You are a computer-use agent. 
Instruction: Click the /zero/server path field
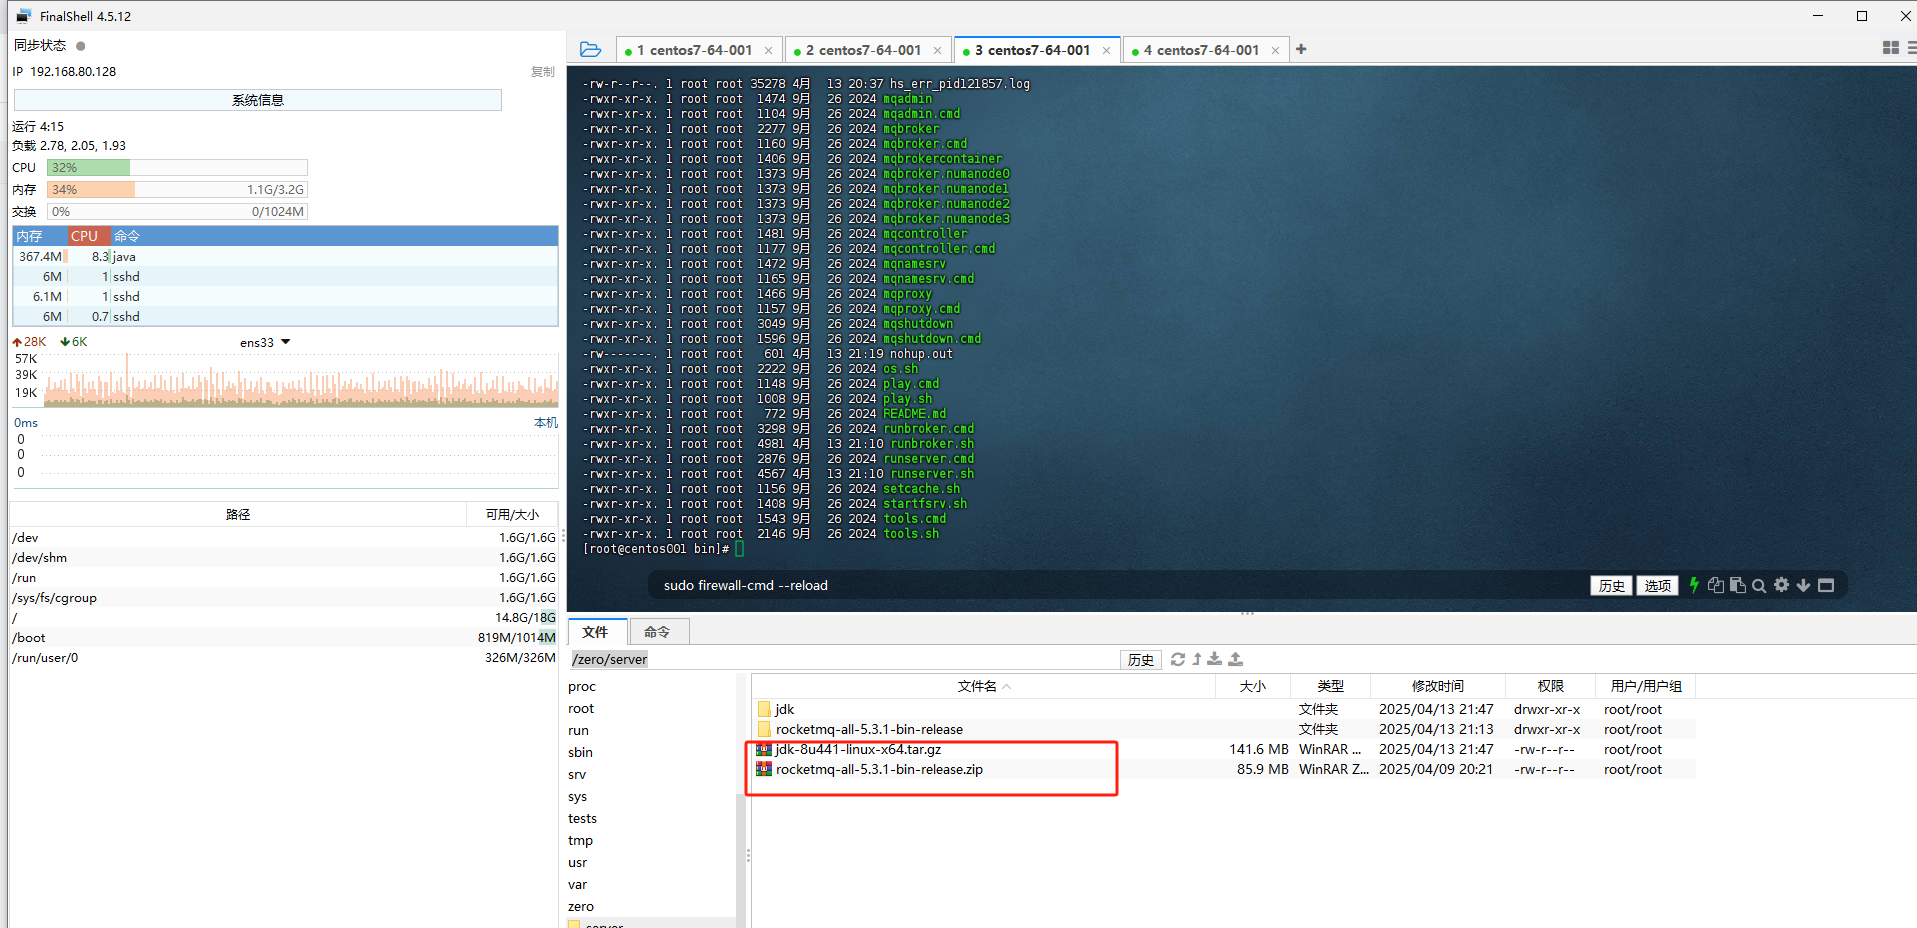pyautogui.click(x=844, y=659)
